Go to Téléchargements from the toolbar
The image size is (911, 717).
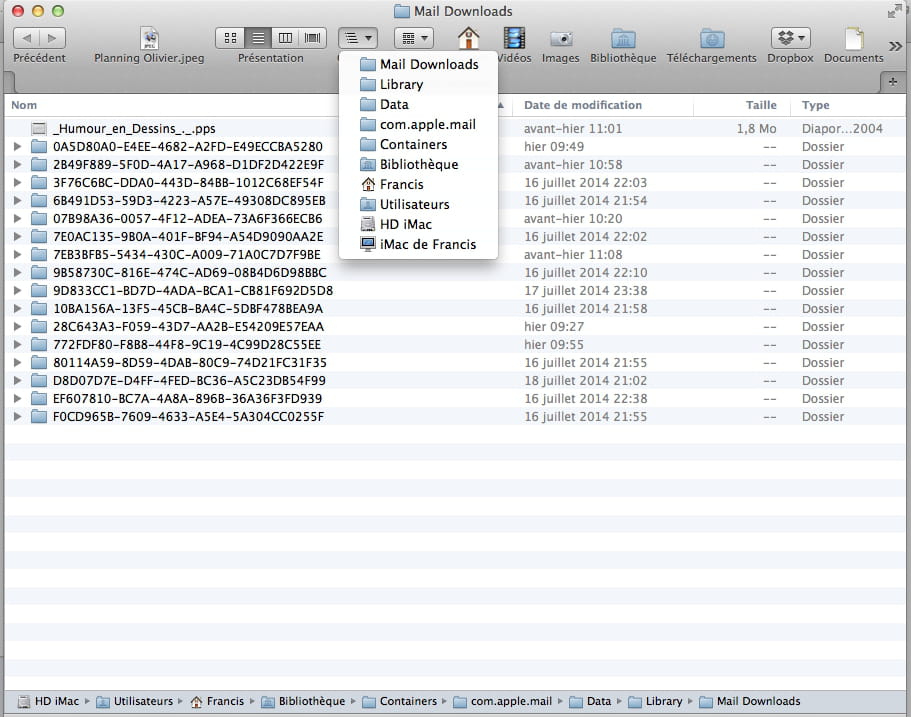(711, 39)
